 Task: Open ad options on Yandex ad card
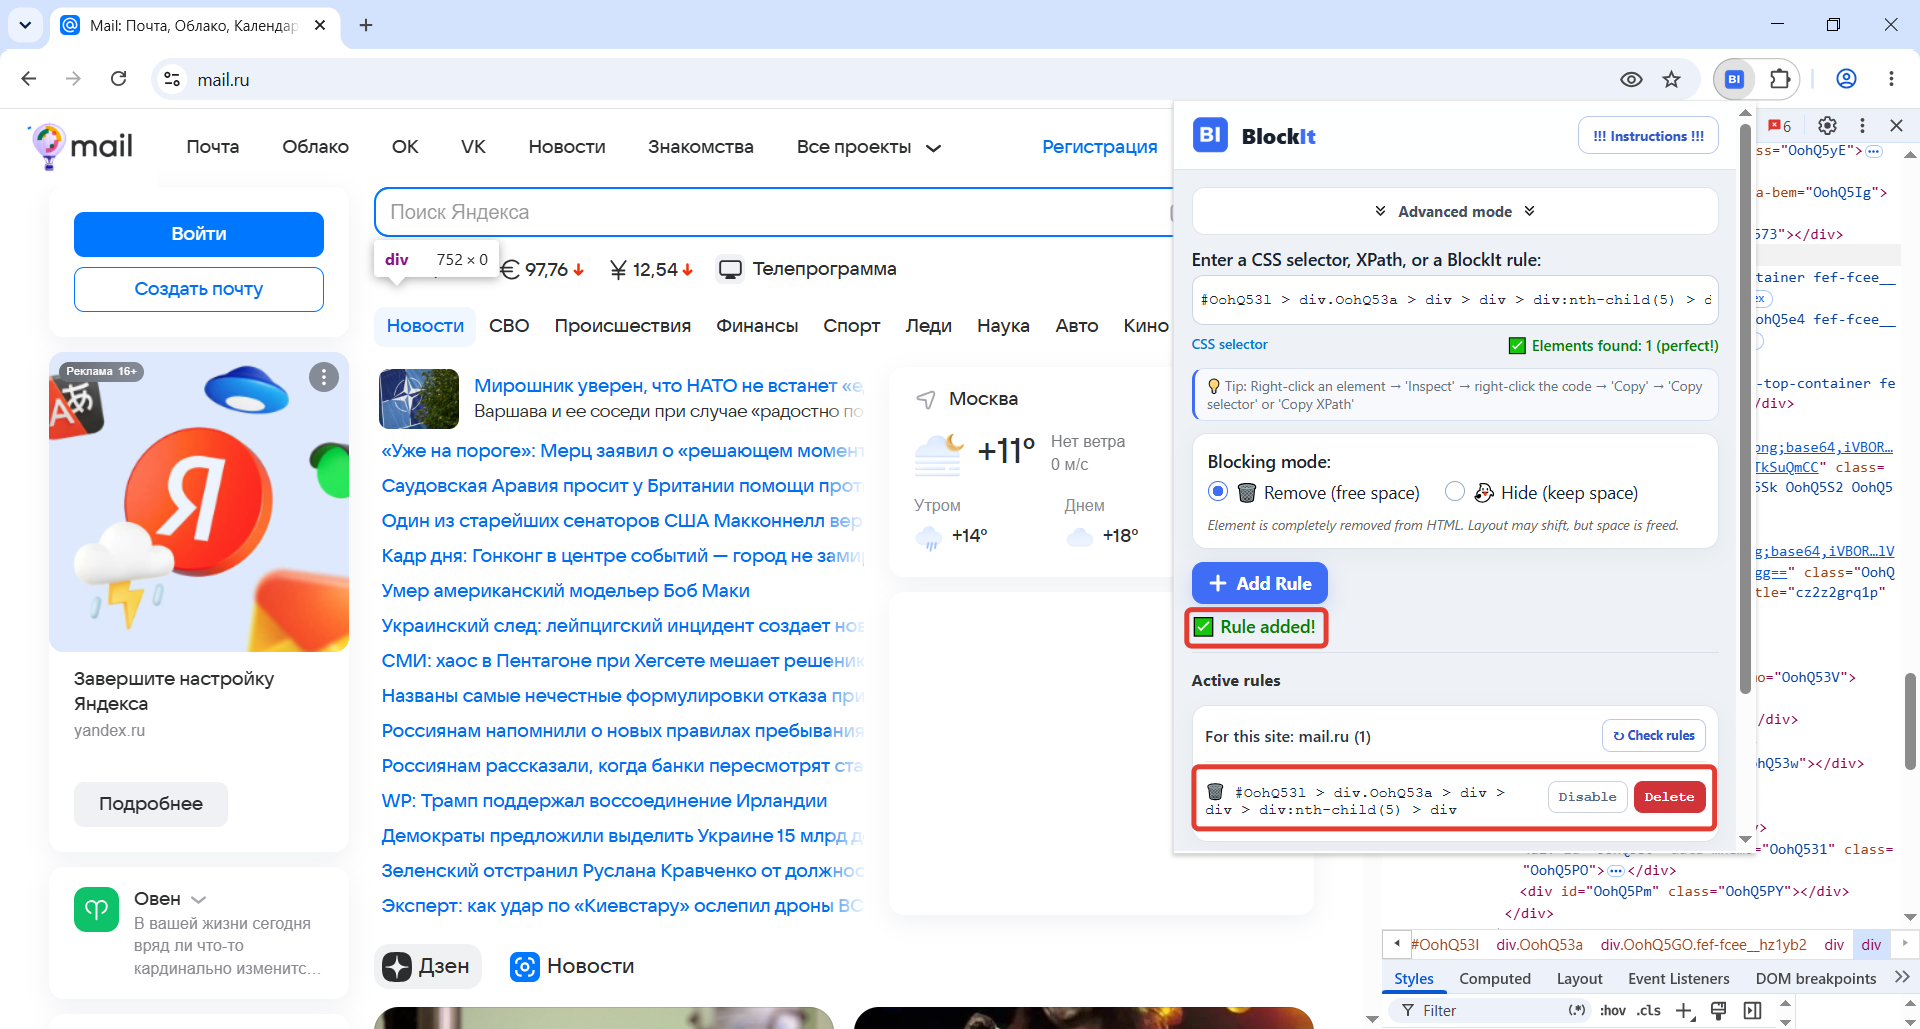[323, 377]
